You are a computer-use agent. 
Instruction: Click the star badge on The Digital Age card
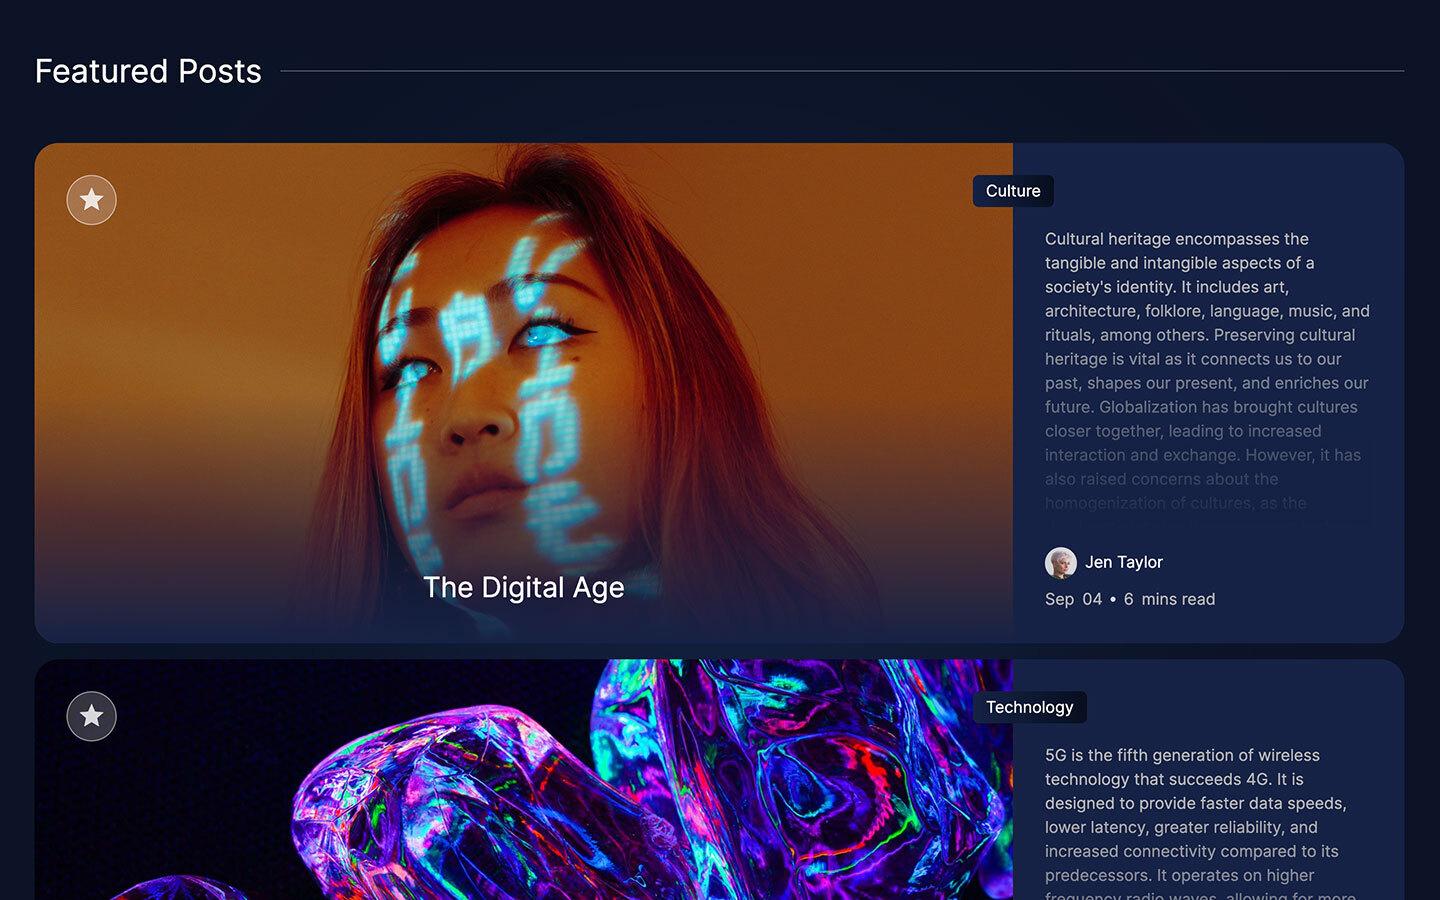click(91, 199)
